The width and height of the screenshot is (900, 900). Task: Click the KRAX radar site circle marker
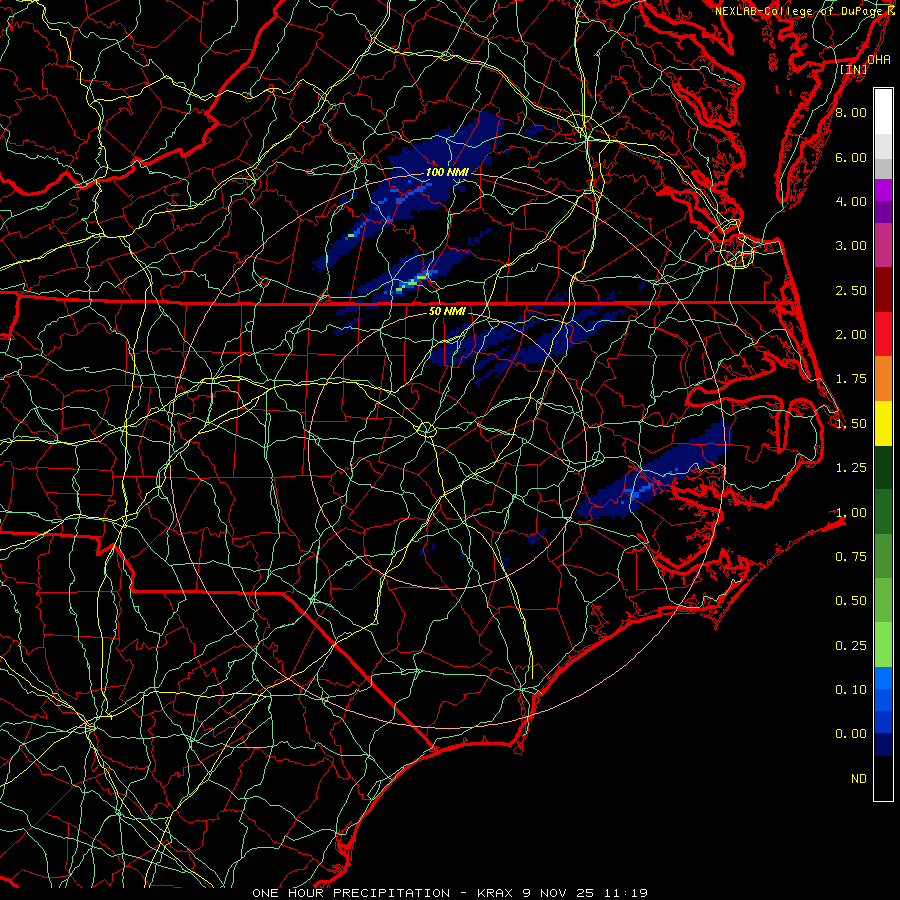[426, 429]
